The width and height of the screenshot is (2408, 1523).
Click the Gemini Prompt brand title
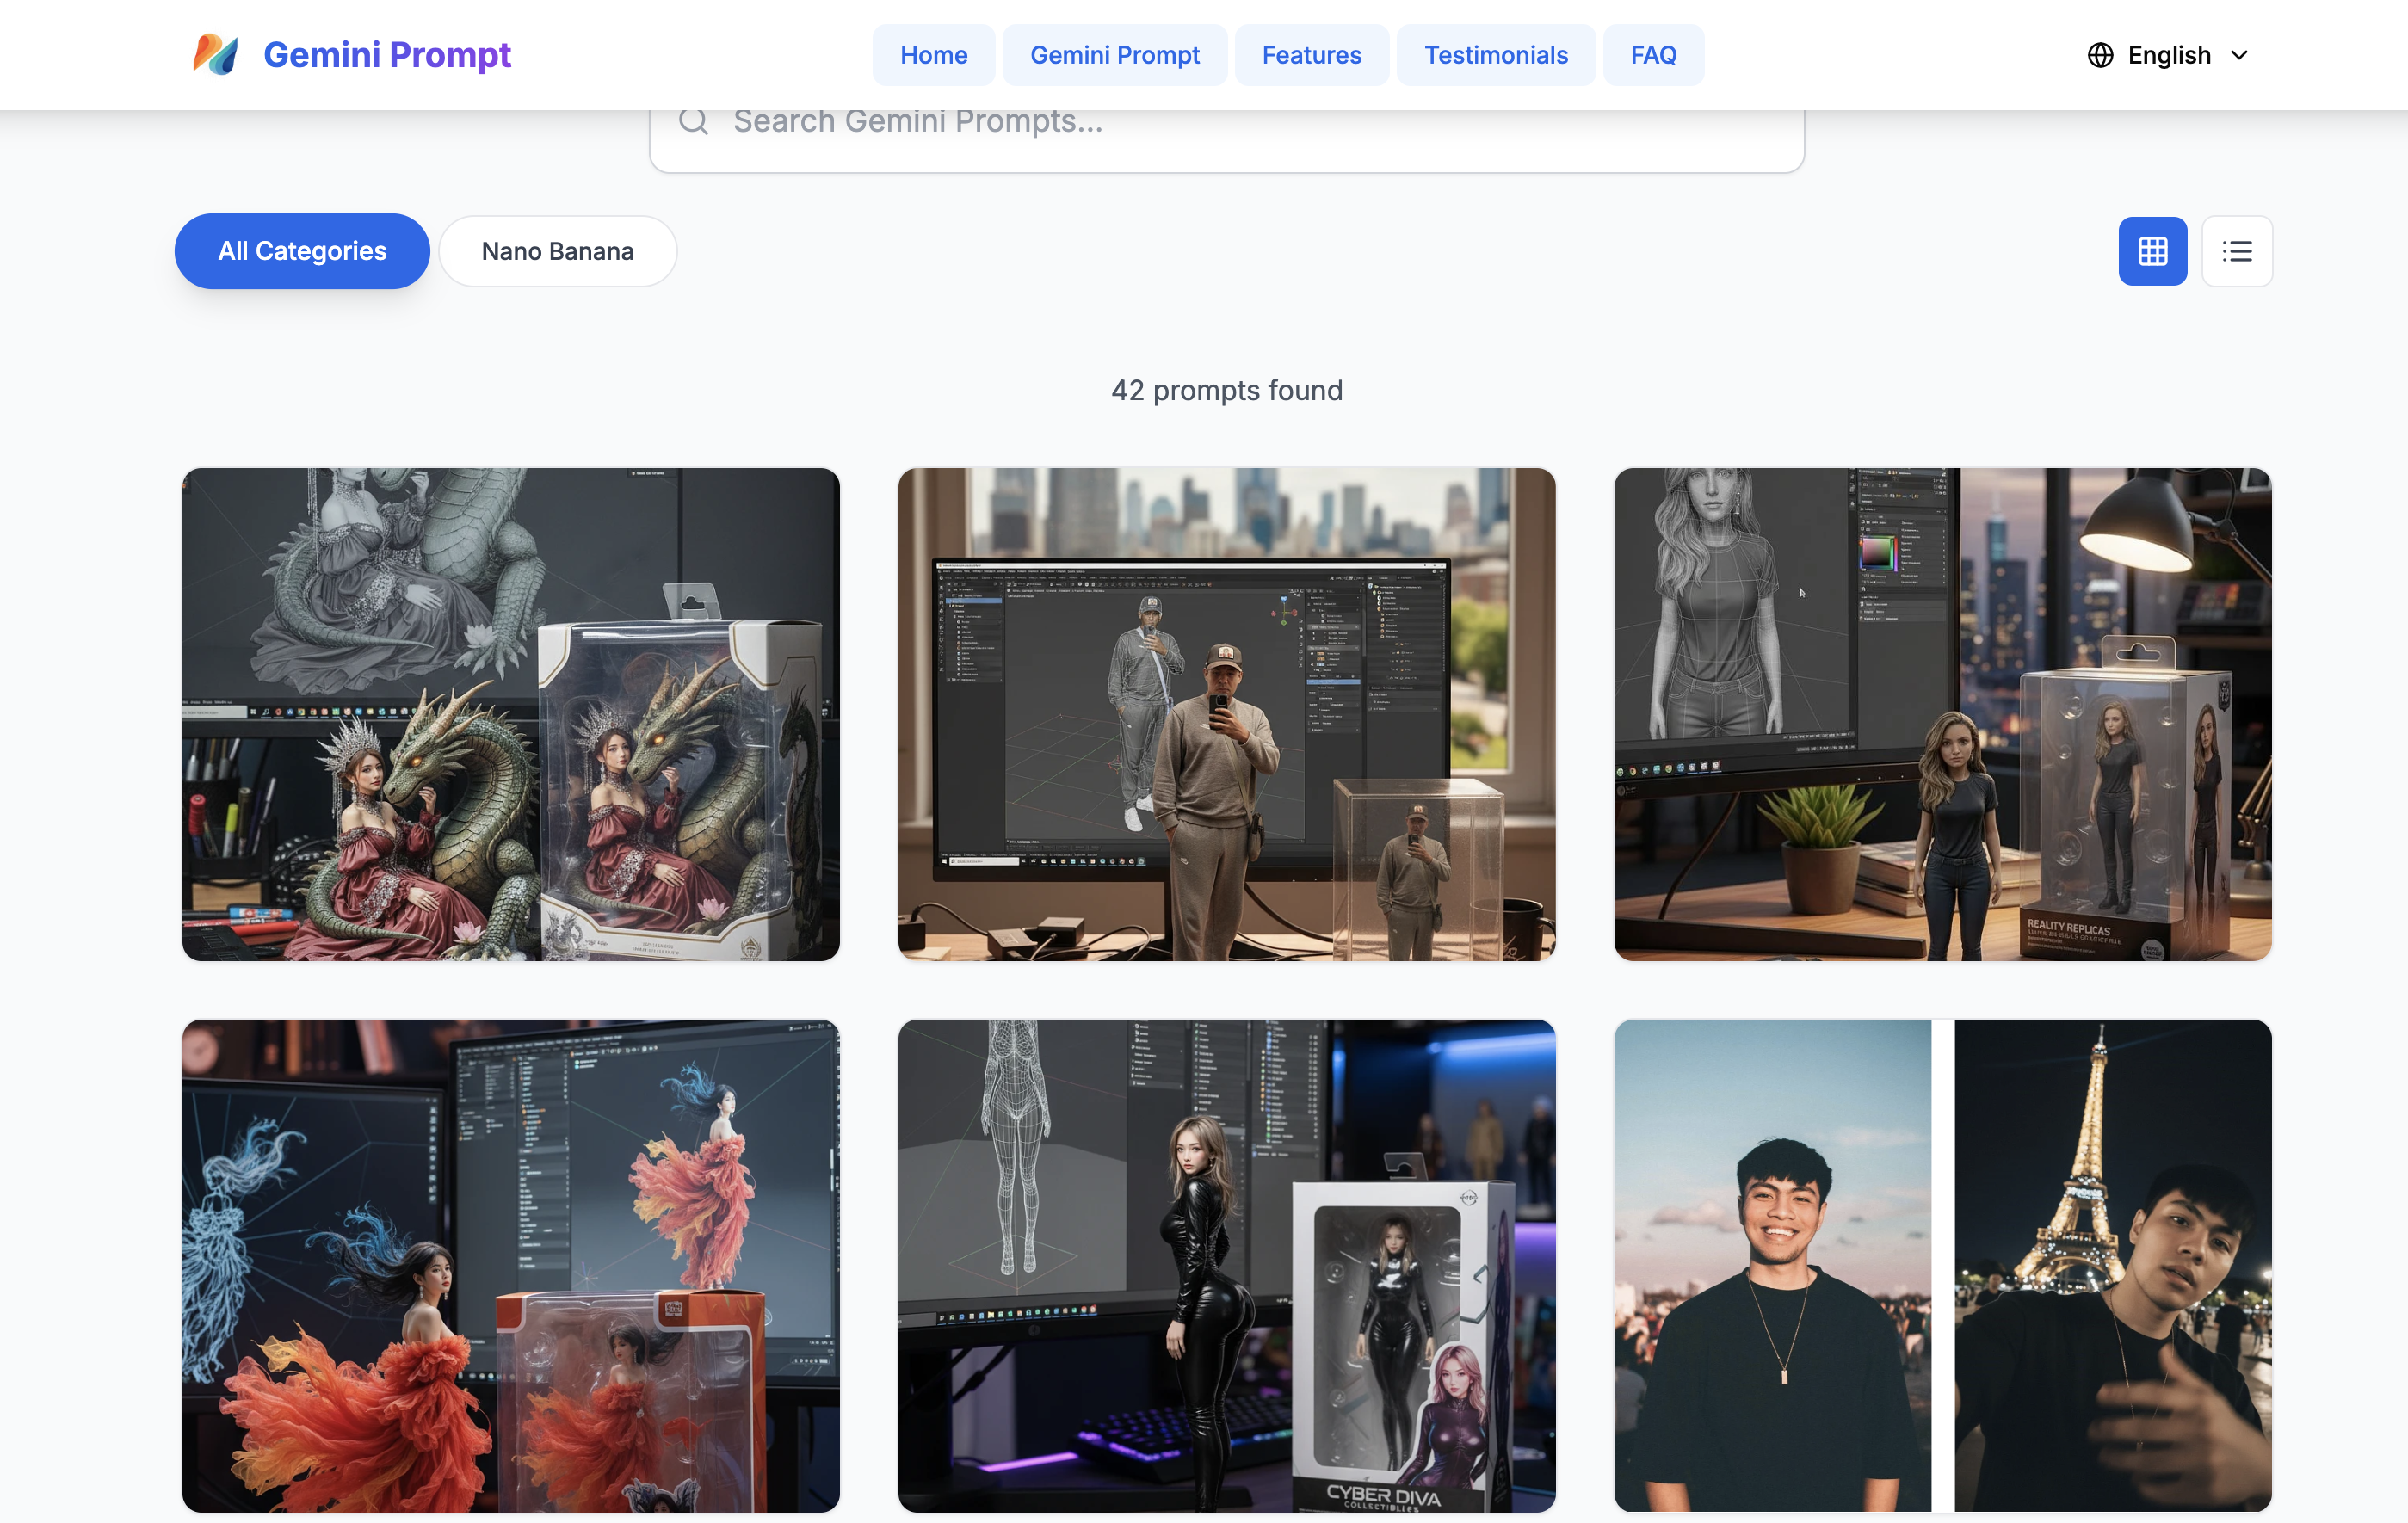387,55
